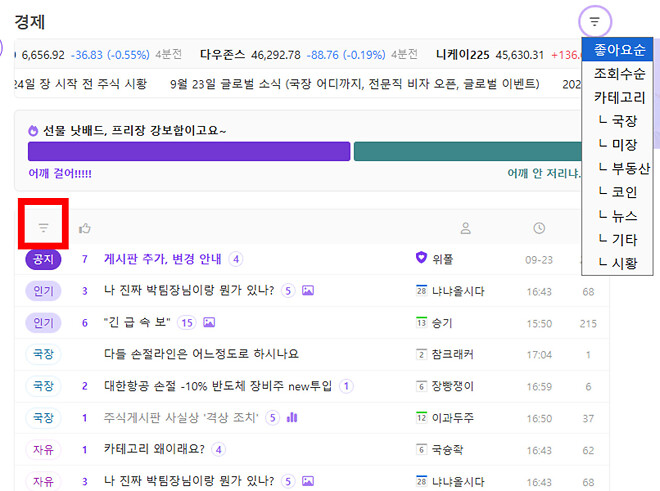Viewport: 660px width, 491px height.
Task: Vote teal poll bar 어깨 안 저리냐
Action: (468, 151)
